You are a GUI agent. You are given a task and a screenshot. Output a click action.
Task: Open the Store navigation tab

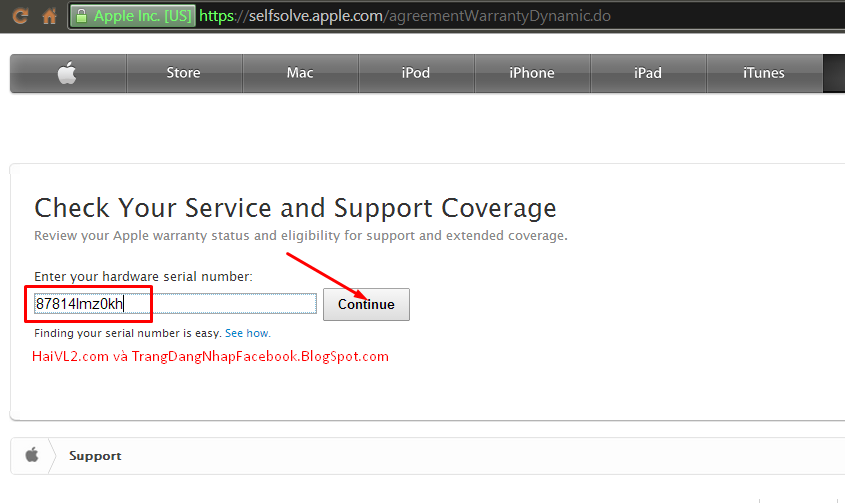(184, 73)
